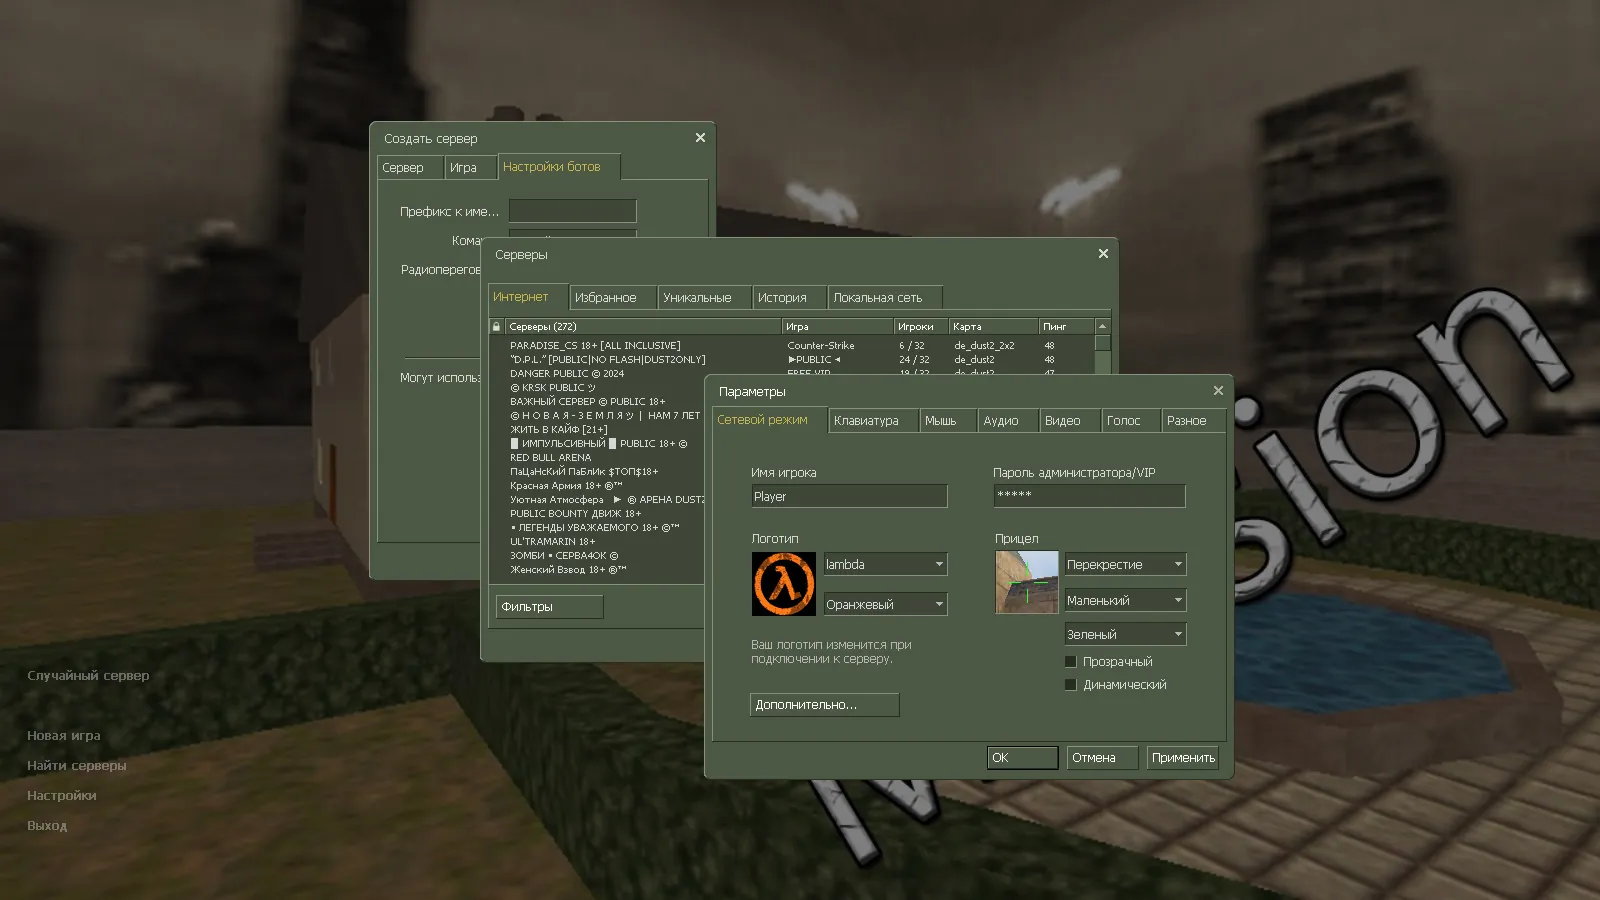Click the Имя игрока text field
This screenshot has height=900, width=1600.
pyautogui.click(x=848, y=497)
